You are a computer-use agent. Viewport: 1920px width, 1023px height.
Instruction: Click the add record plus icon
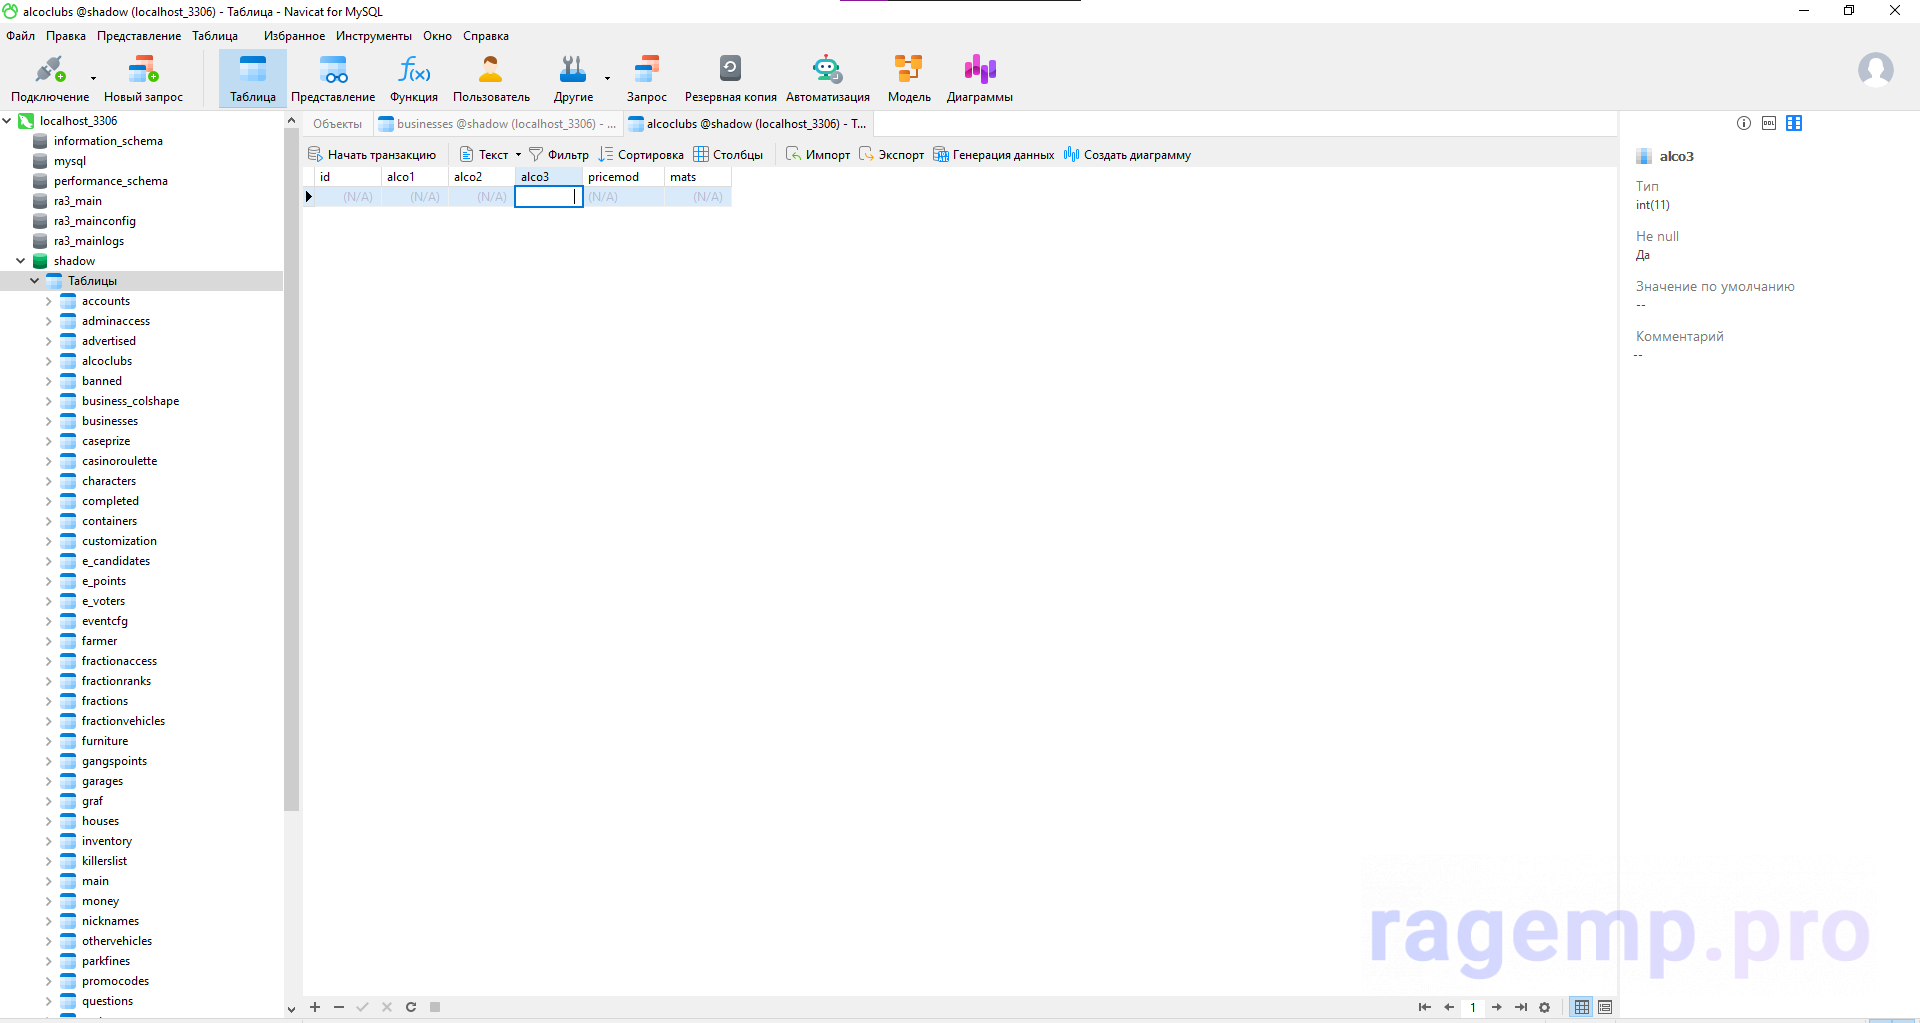point(315,1007)
